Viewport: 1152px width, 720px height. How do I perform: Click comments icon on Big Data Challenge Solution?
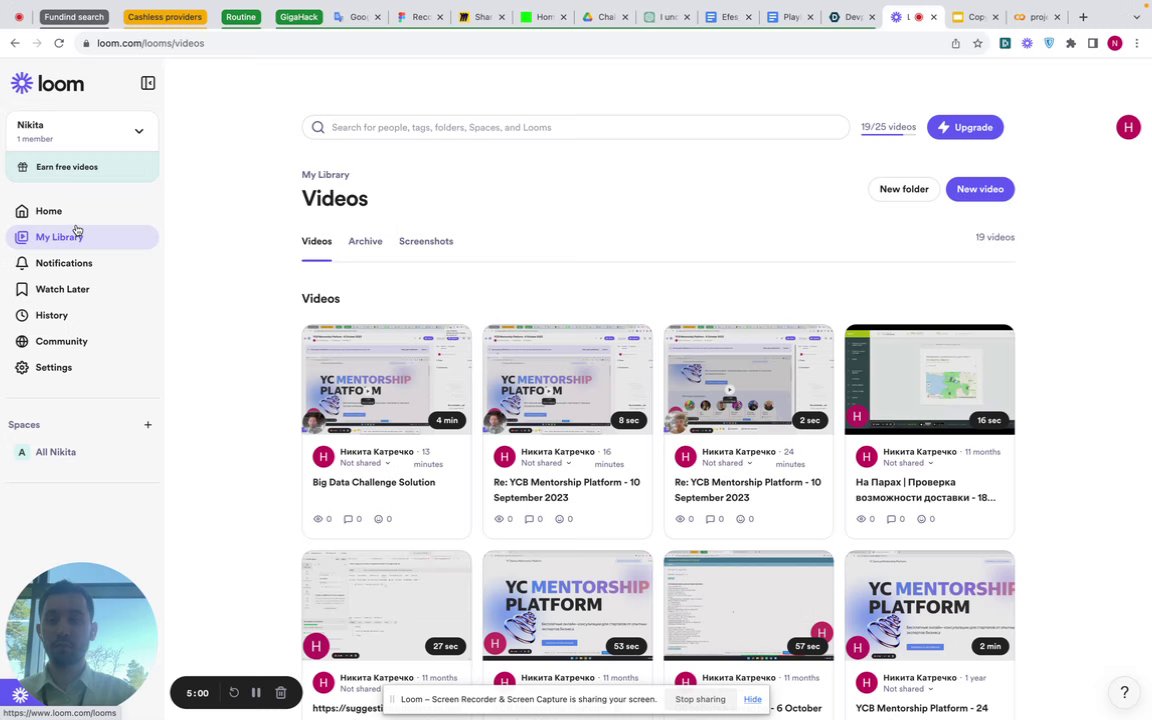coord(348,519)
